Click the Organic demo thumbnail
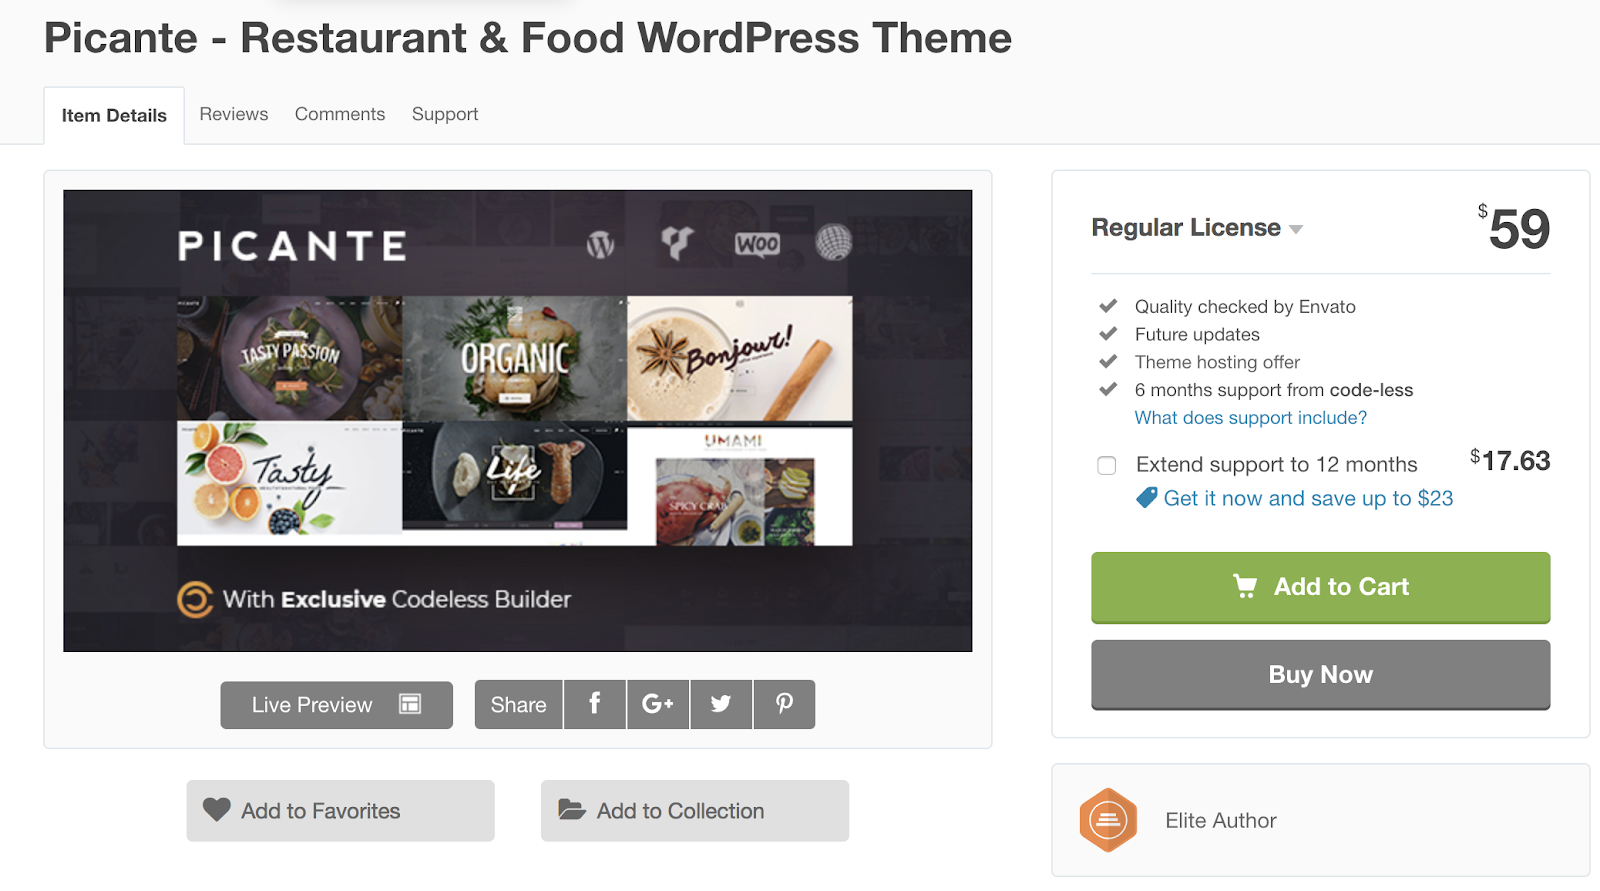The height and width of the screenshot is (891, 1600). [x=515, y=358]
